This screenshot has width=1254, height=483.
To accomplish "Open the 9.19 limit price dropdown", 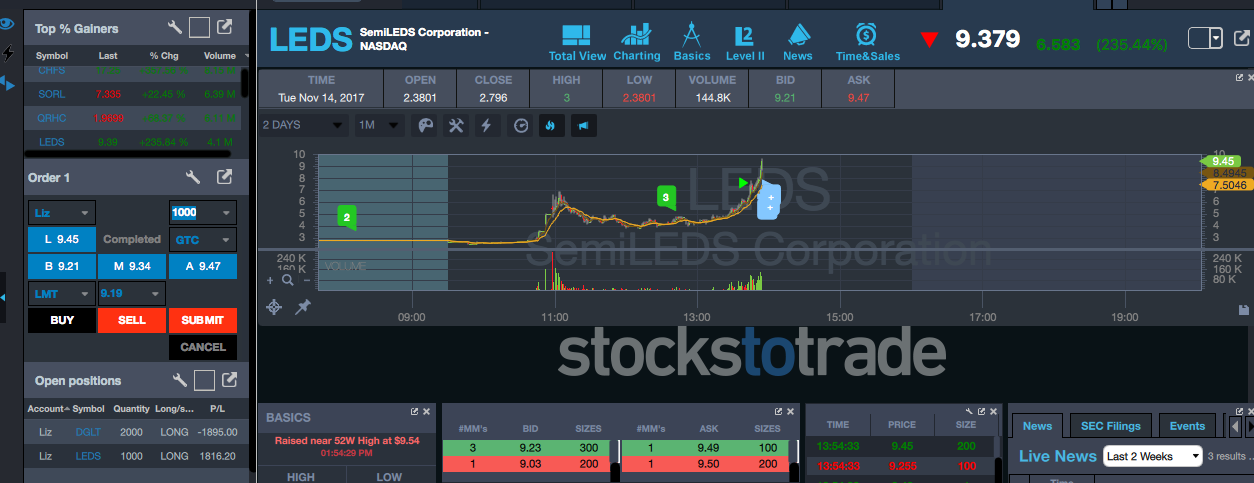I will pos(131,294).
